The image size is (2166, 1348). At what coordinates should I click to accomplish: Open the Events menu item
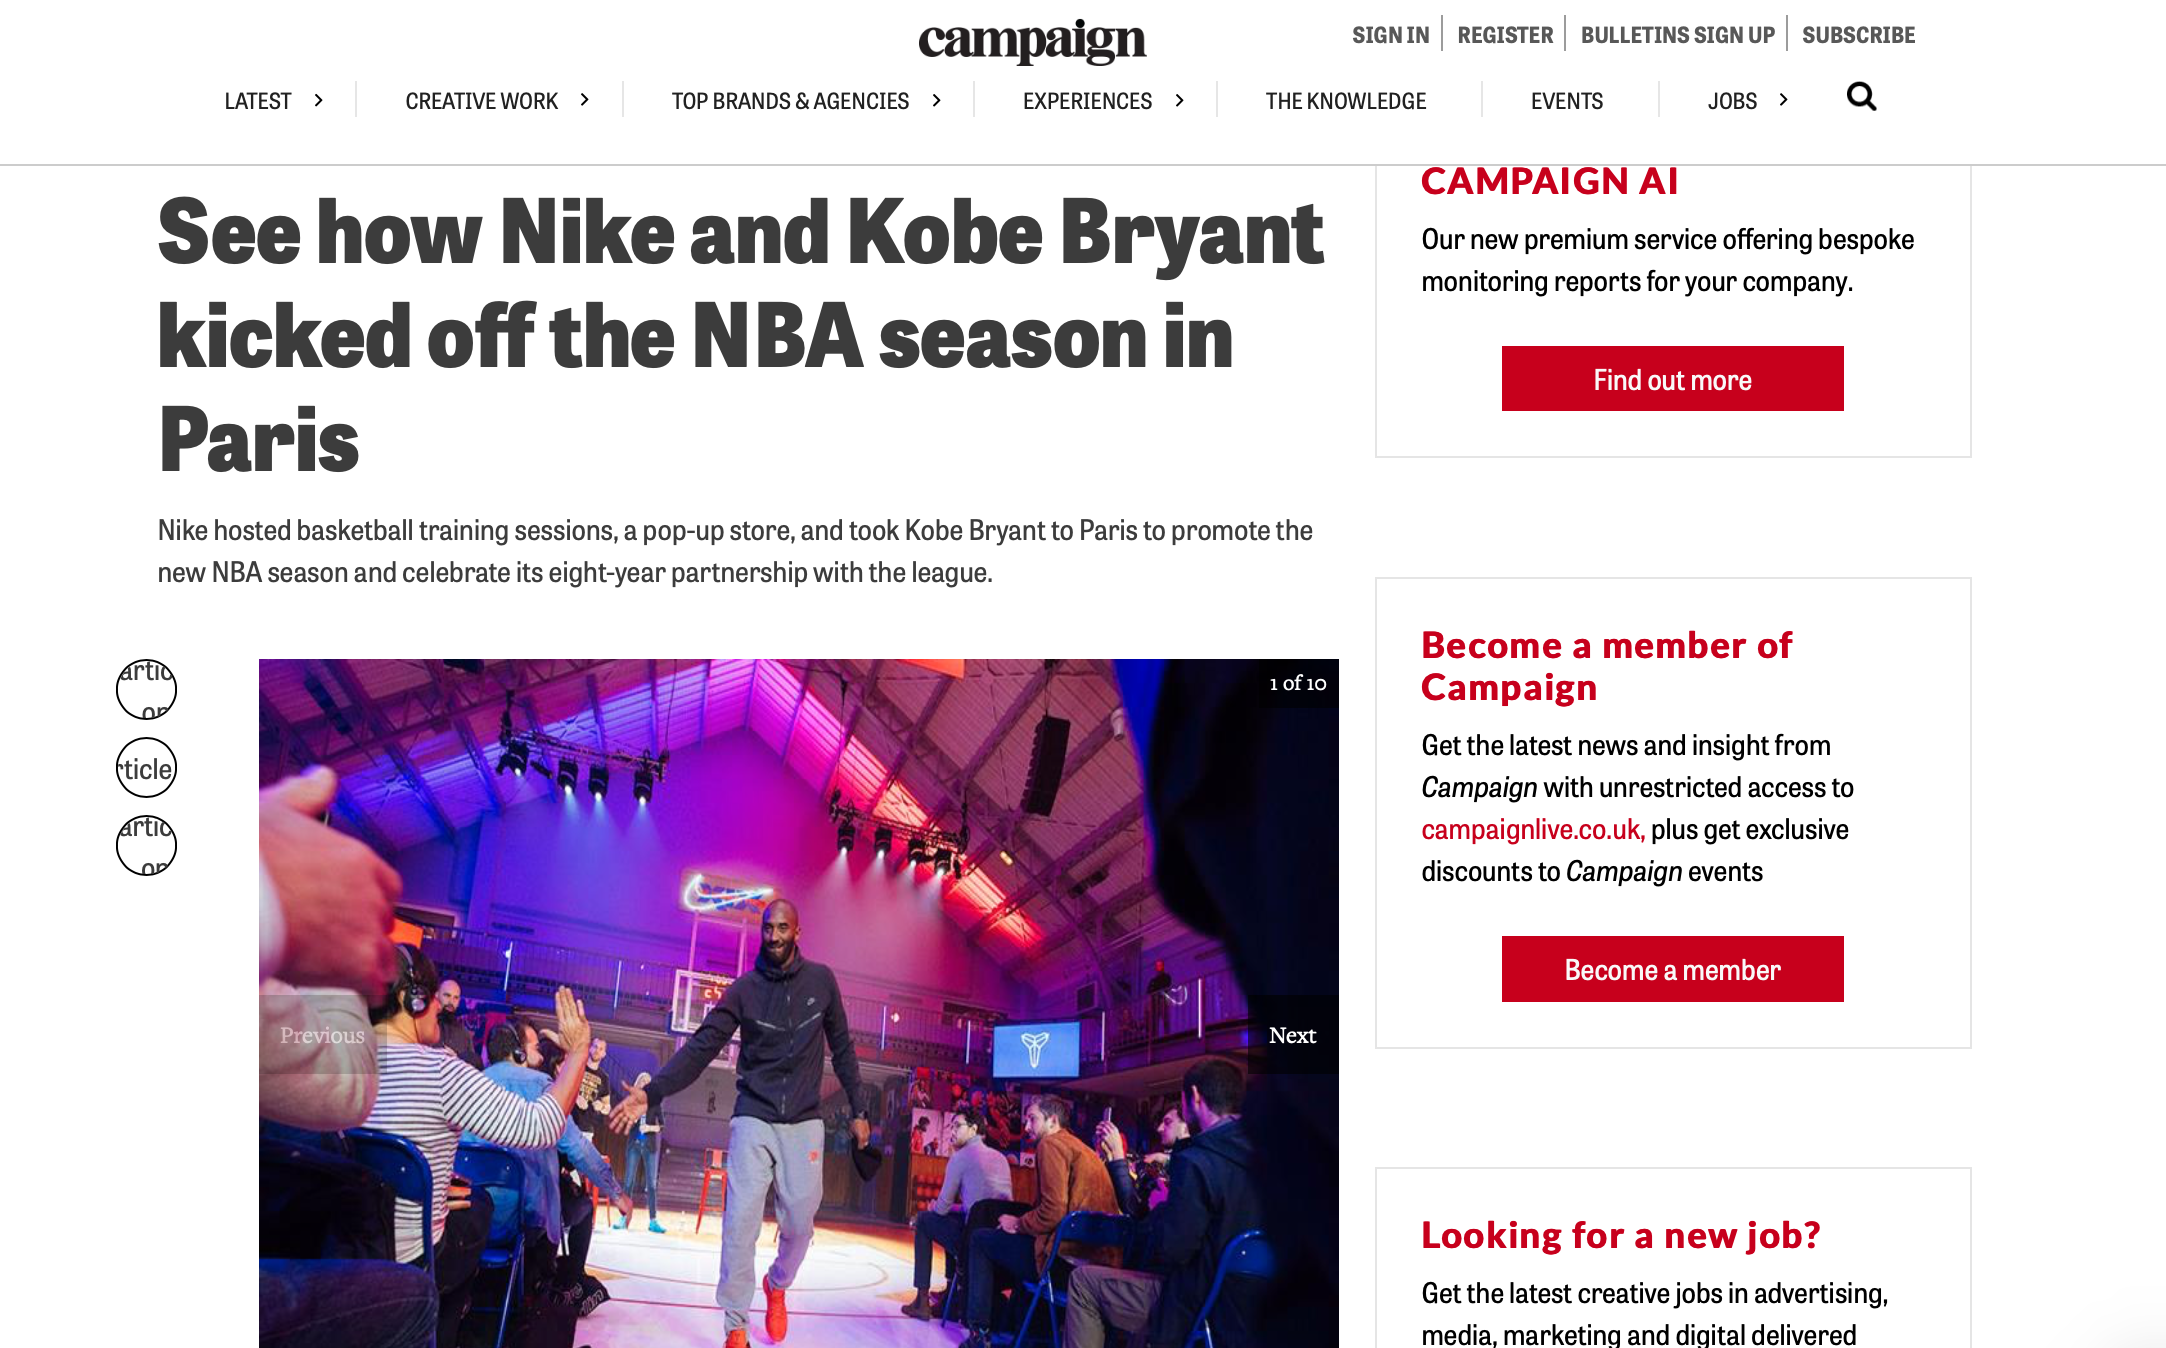1566,101
